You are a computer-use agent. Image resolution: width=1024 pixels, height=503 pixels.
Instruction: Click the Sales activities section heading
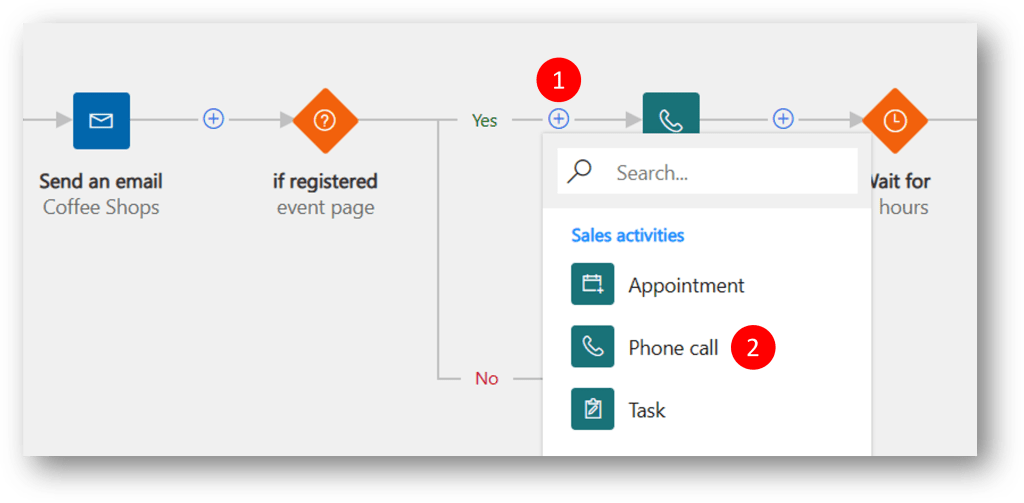tap(627, 236)
